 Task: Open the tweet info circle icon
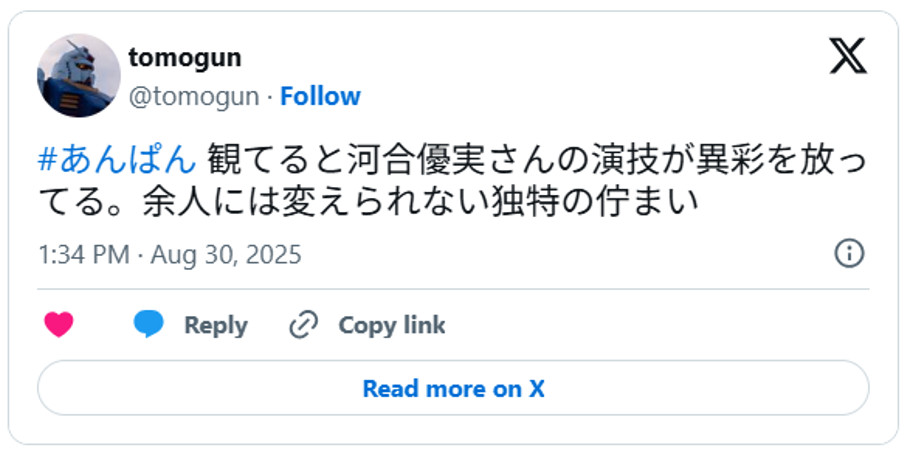point(849,254)
